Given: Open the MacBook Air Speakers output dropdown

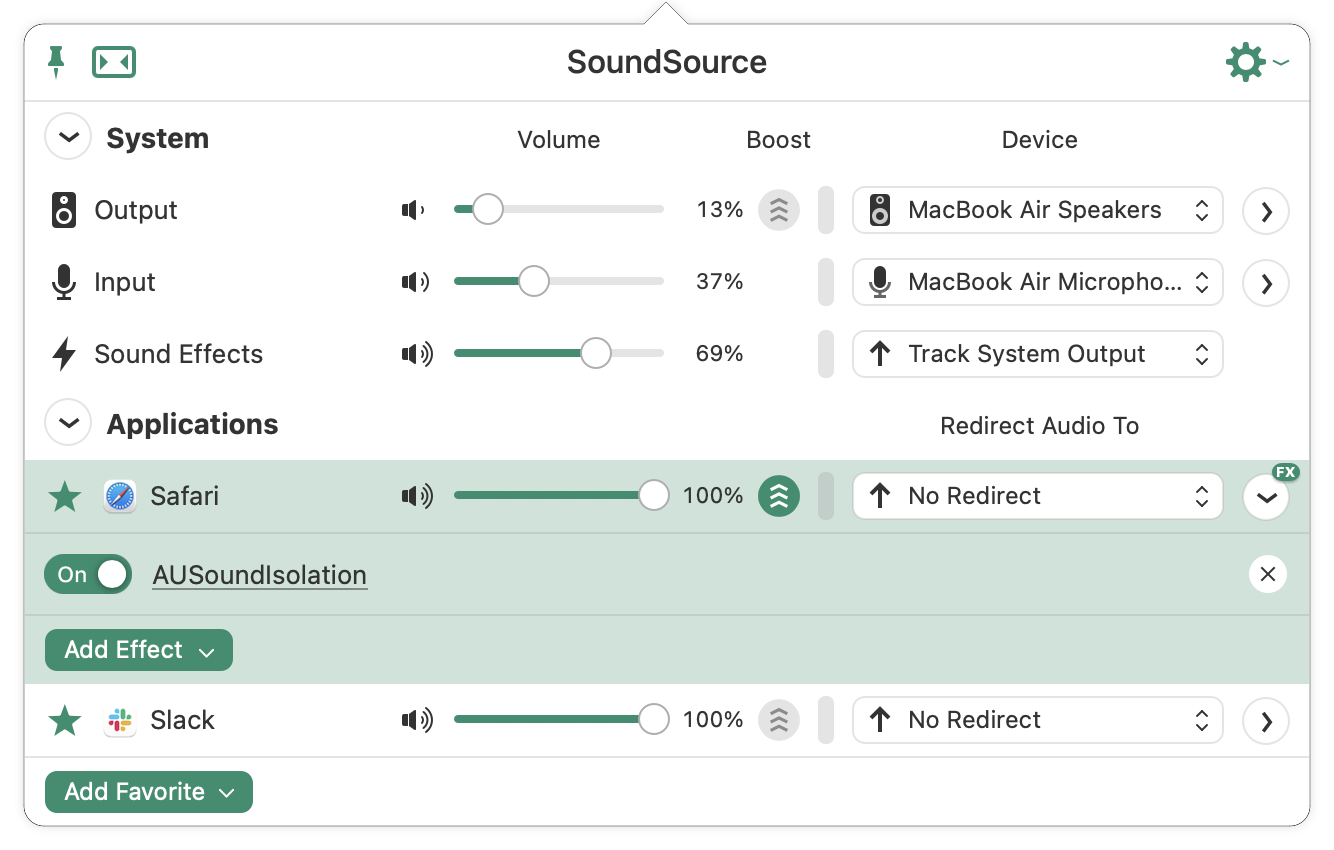Looking at the screenshot, I should click(x=1038, y=210).
